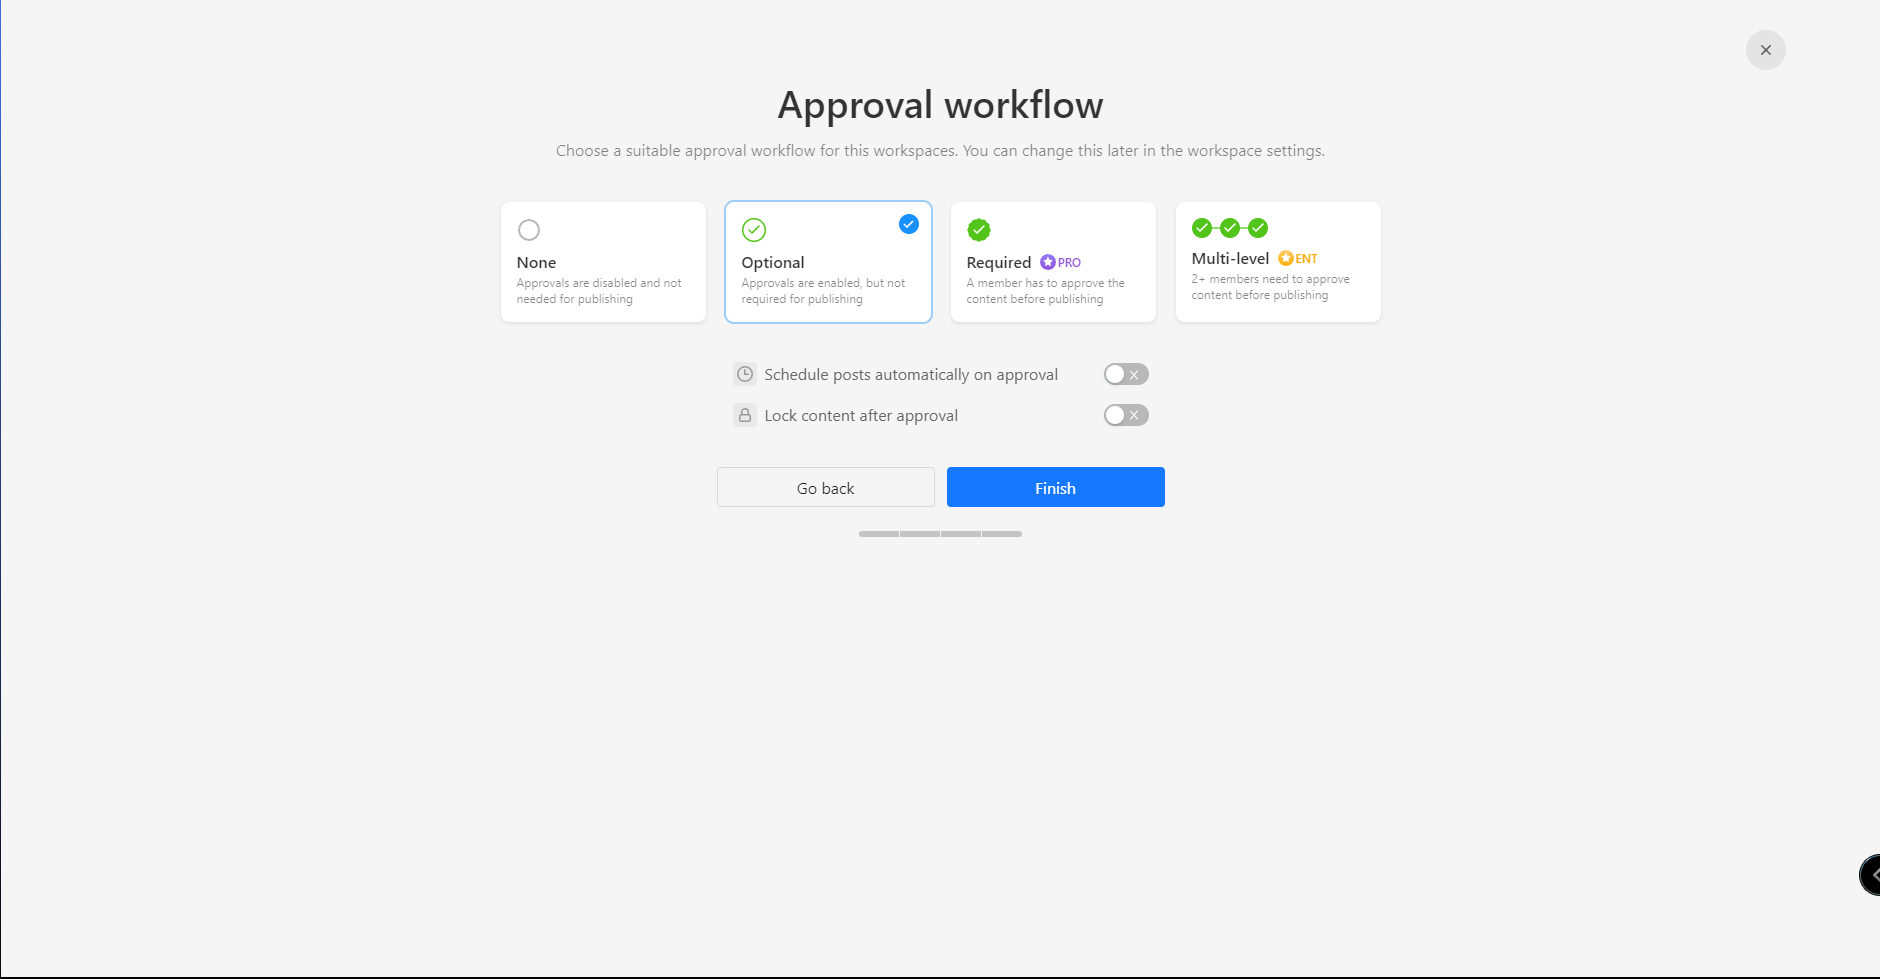Viewport: 1880px width, 979px height.
Task: Click the triple-check icon on Multi-level card
Action: point(1229,228)
